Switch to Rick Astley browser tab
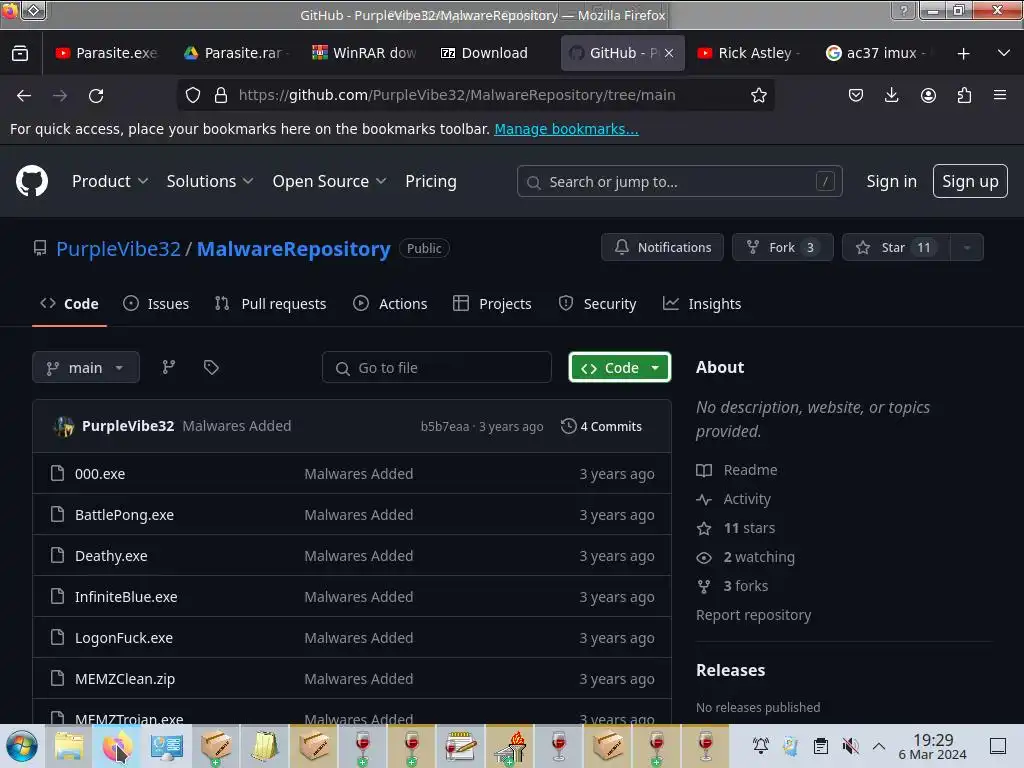1024x768 pixels. (748, 54)
